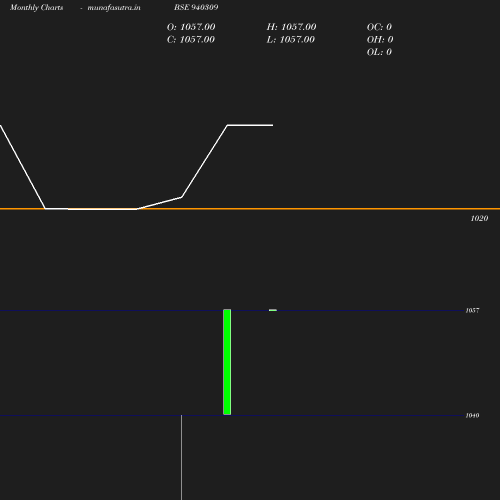The width and height of the screenshot is (500, 500).
Task: Click the tall green candlestick bar
Action: click(x=227, y=362)
